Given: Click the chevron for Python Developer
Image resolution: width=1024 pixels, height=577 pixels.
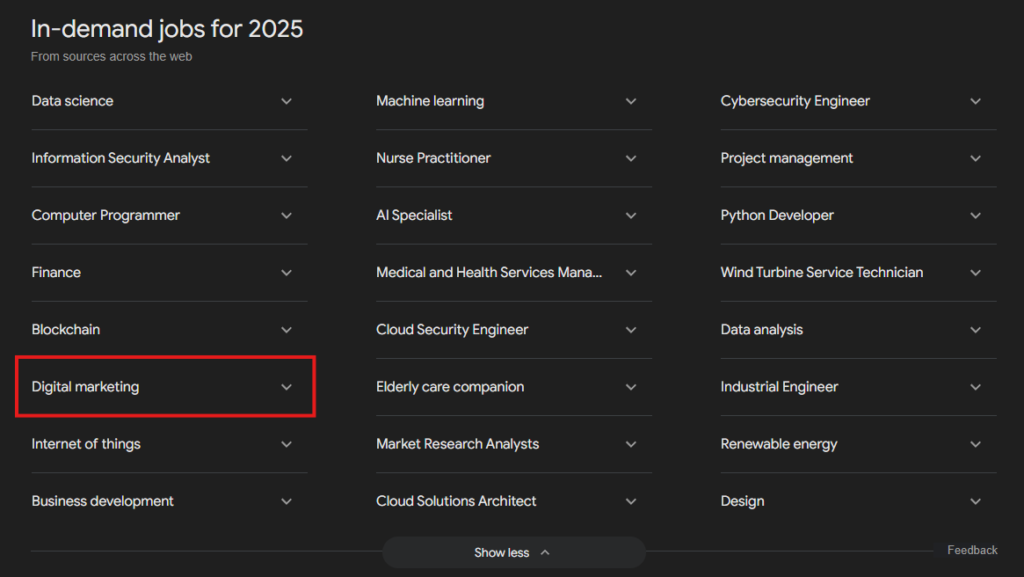Looking at the screenshot, I should (x=975, y=215).
